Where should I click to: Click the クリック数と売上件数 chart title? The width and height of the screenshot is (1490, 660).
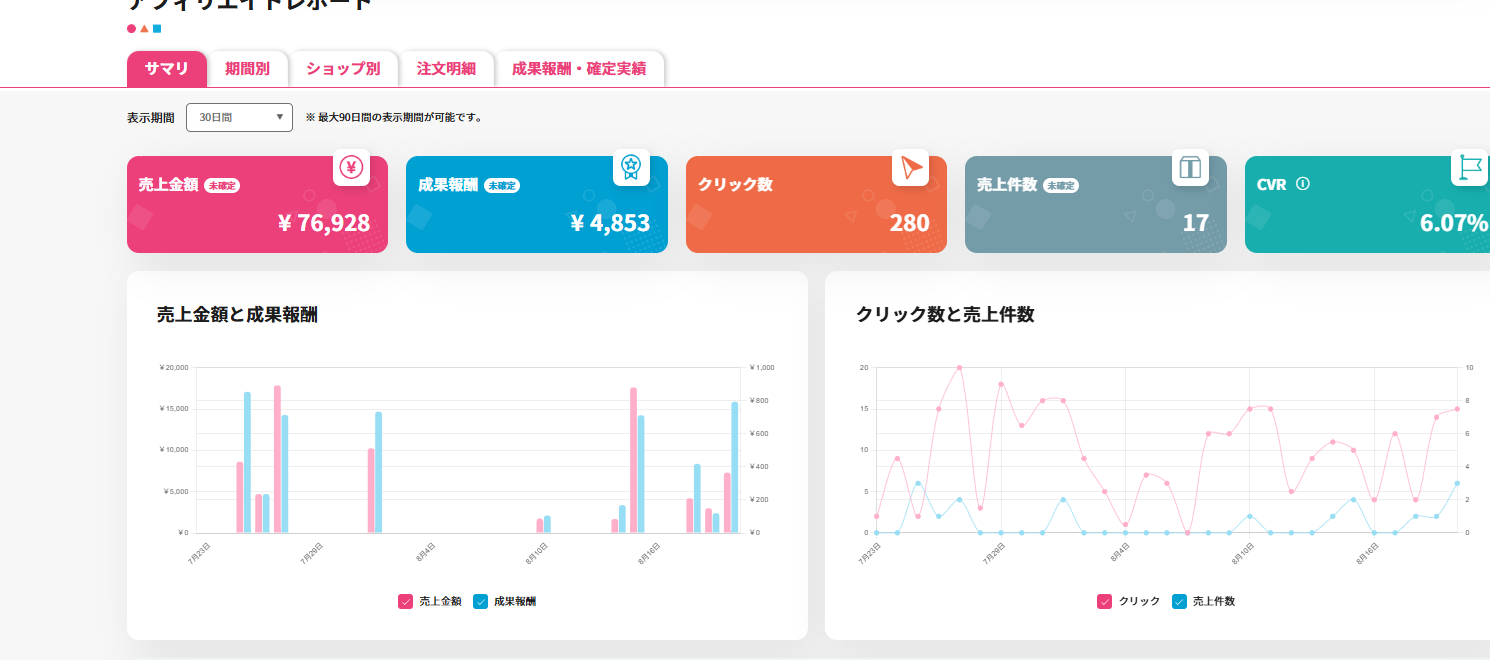945,314
